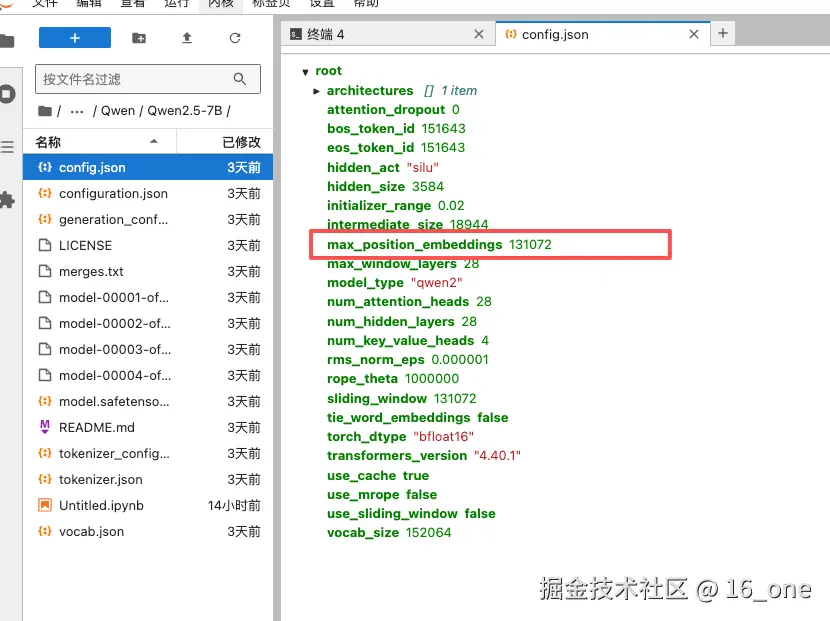Click the JSON icon beside tokenizer.json
Viewport: 830px width, 621px height.
pos(45,479)
